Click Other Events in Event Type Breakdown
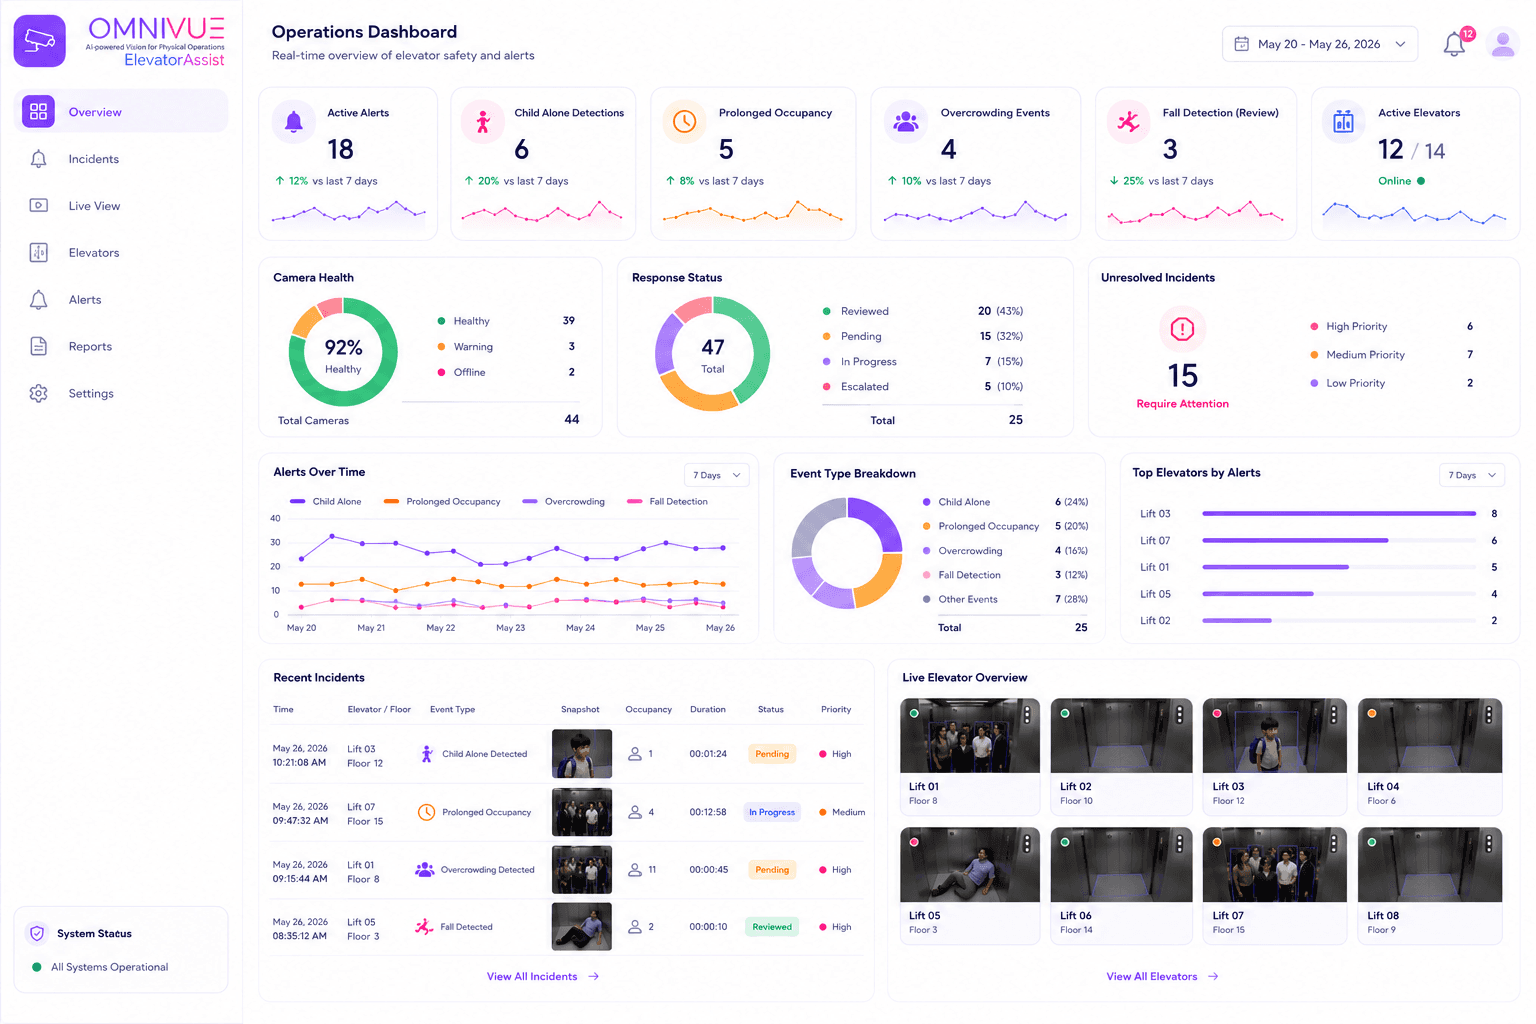This screenshot has width=1536, height=1024. tap(1005, 599)
